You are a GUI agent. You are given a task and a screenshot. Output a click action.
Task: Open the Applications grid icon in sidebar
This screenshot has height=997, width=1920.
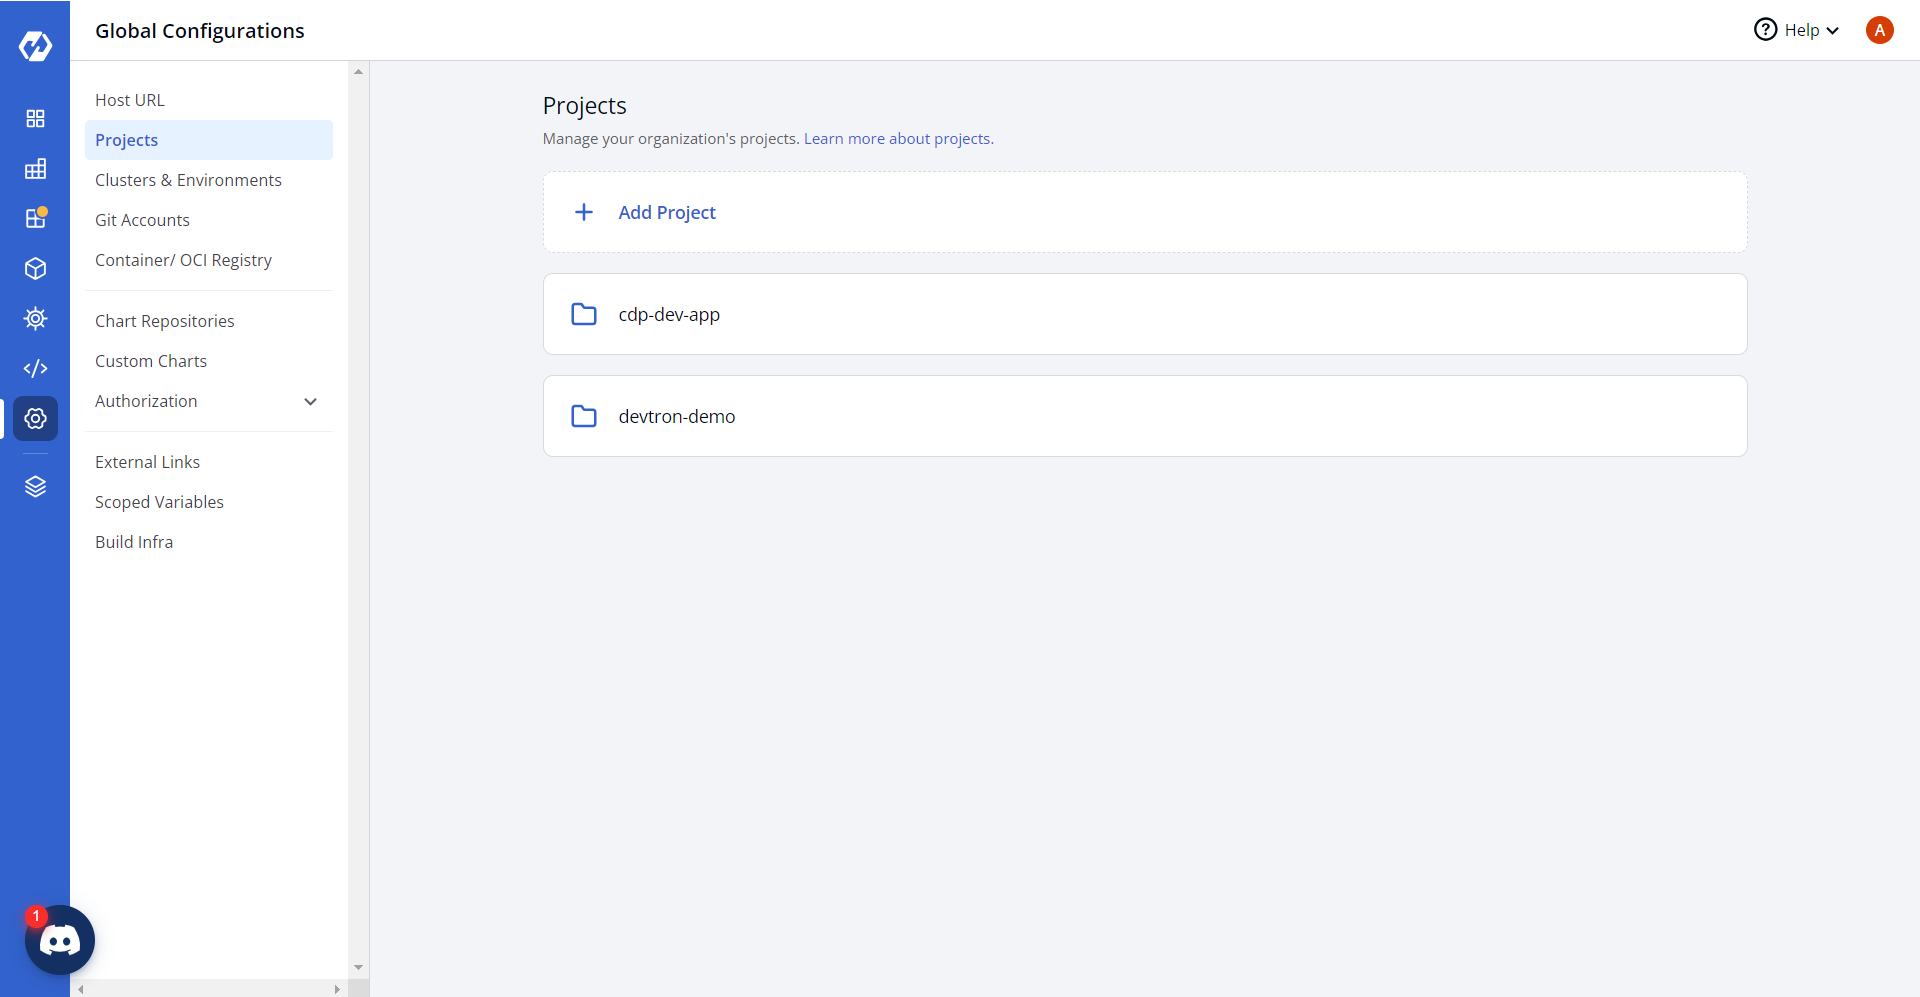pos(35,119)
